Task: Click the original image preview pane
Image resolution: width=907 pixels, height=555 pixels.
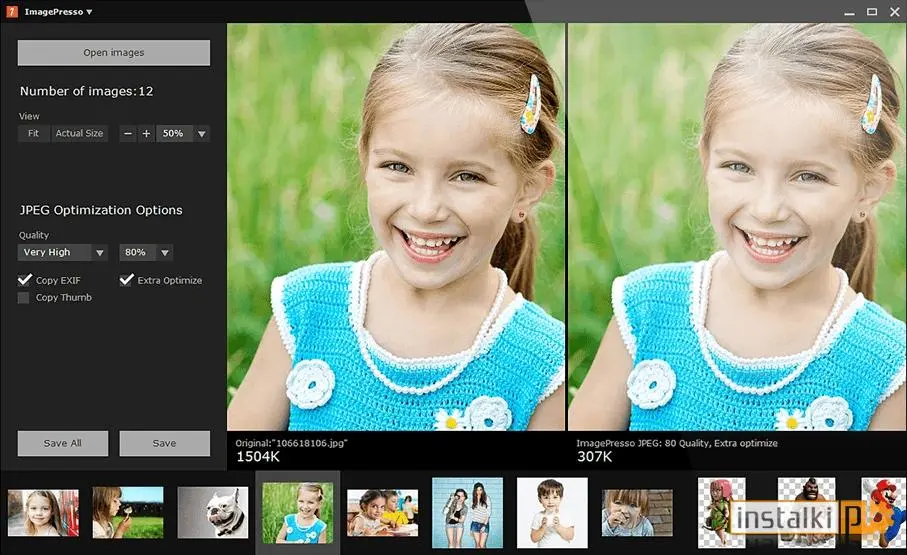Action: click(x=396, y=227)
